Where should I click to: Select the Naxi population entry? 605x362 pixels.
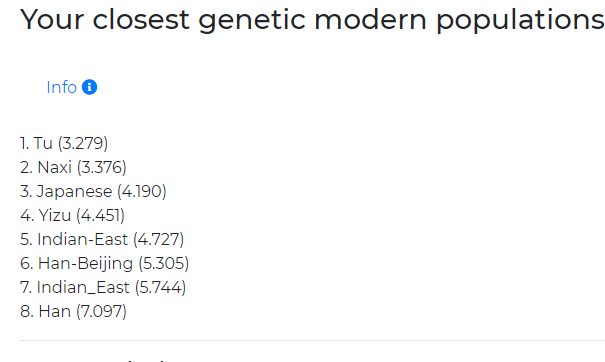[x=73, y=167]
